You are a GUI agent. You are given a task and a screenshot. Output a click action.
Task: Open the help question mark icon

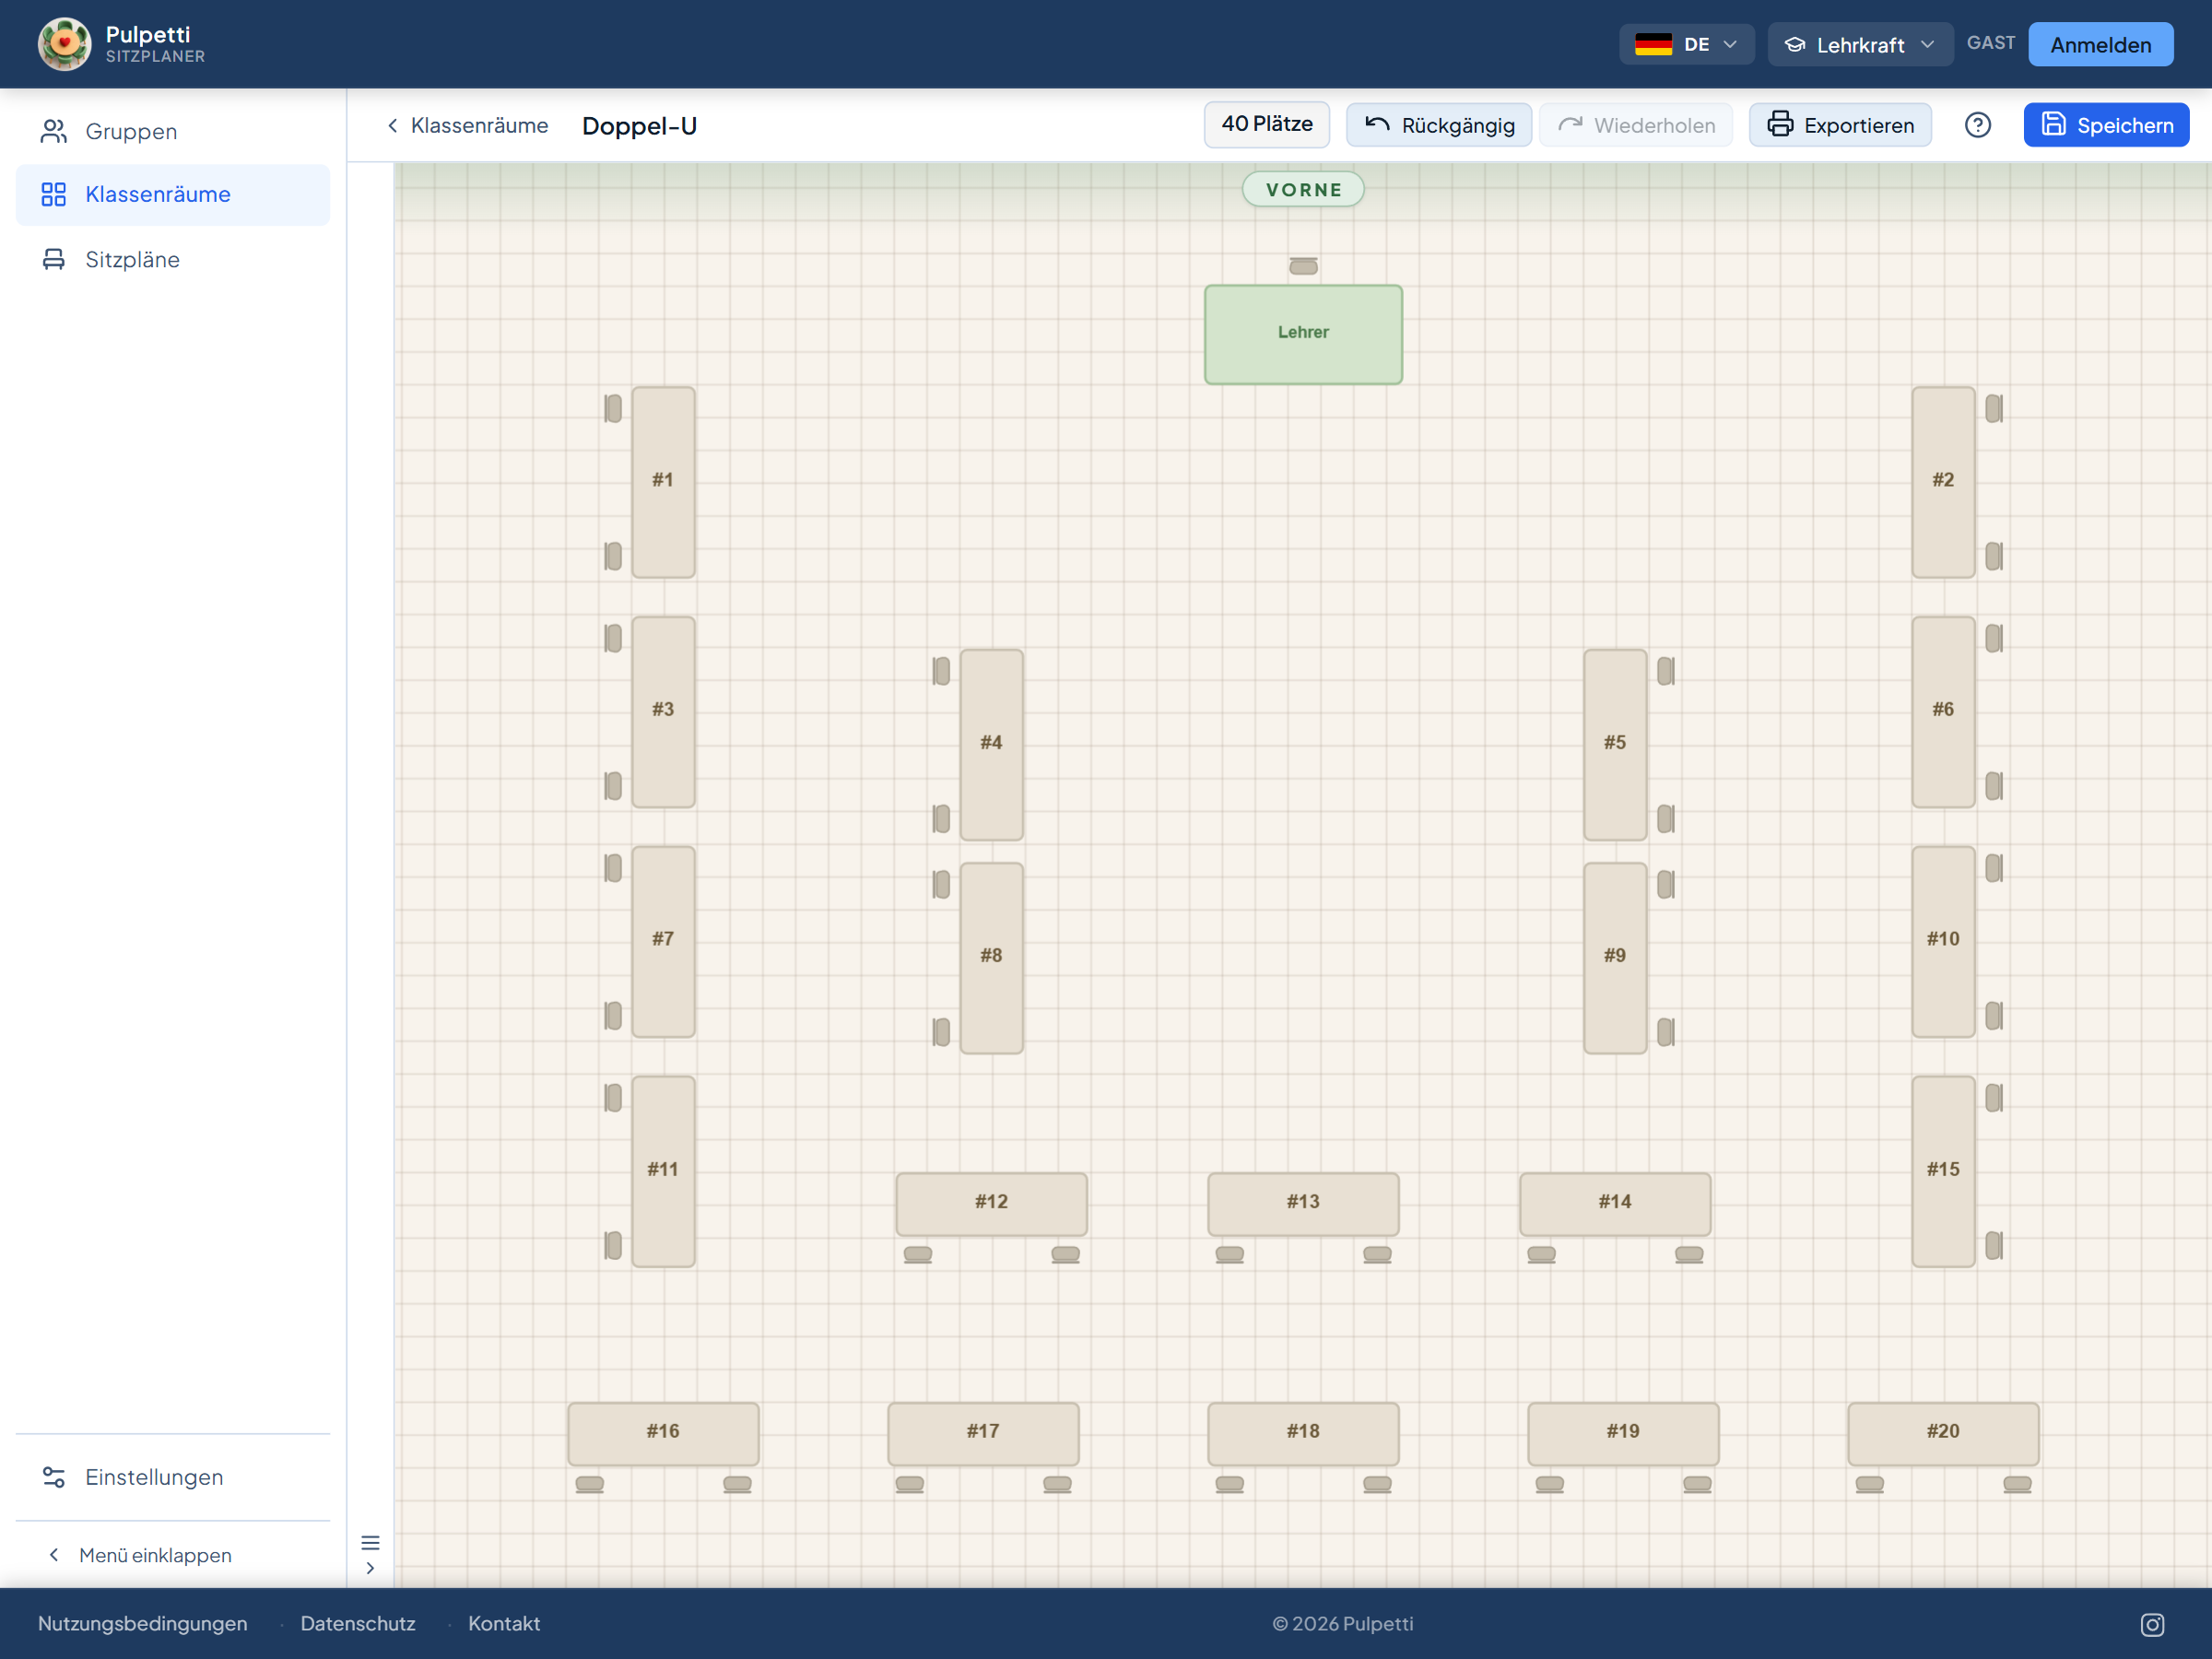1977,125
